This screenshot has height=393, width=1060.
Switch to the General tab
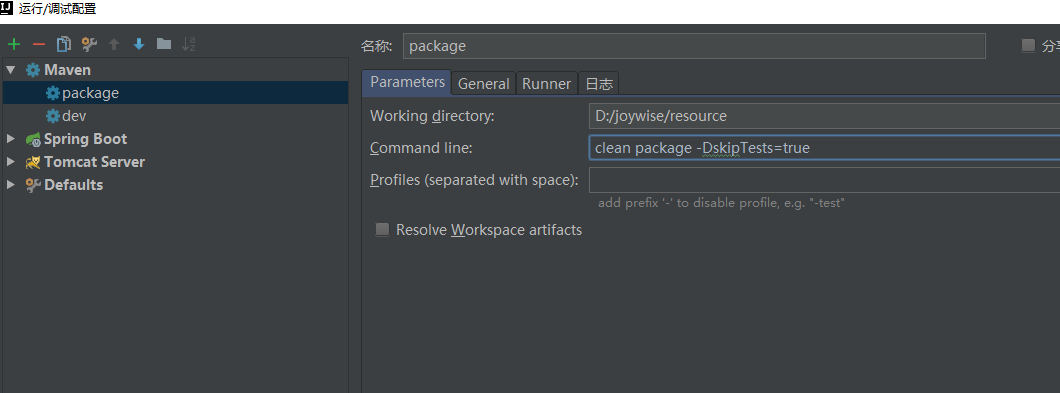click(x=483, y=83)
